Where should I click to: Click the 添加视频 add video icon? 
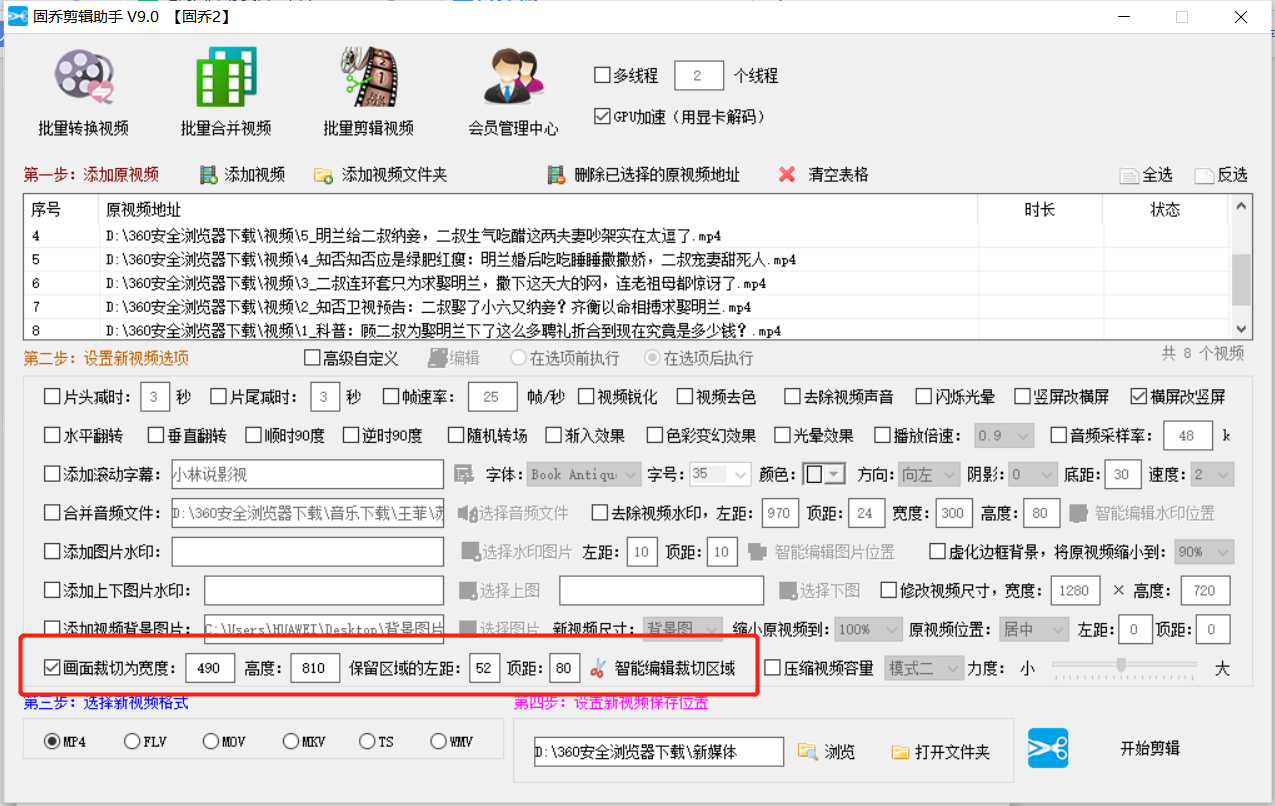[x=209, y=175]
